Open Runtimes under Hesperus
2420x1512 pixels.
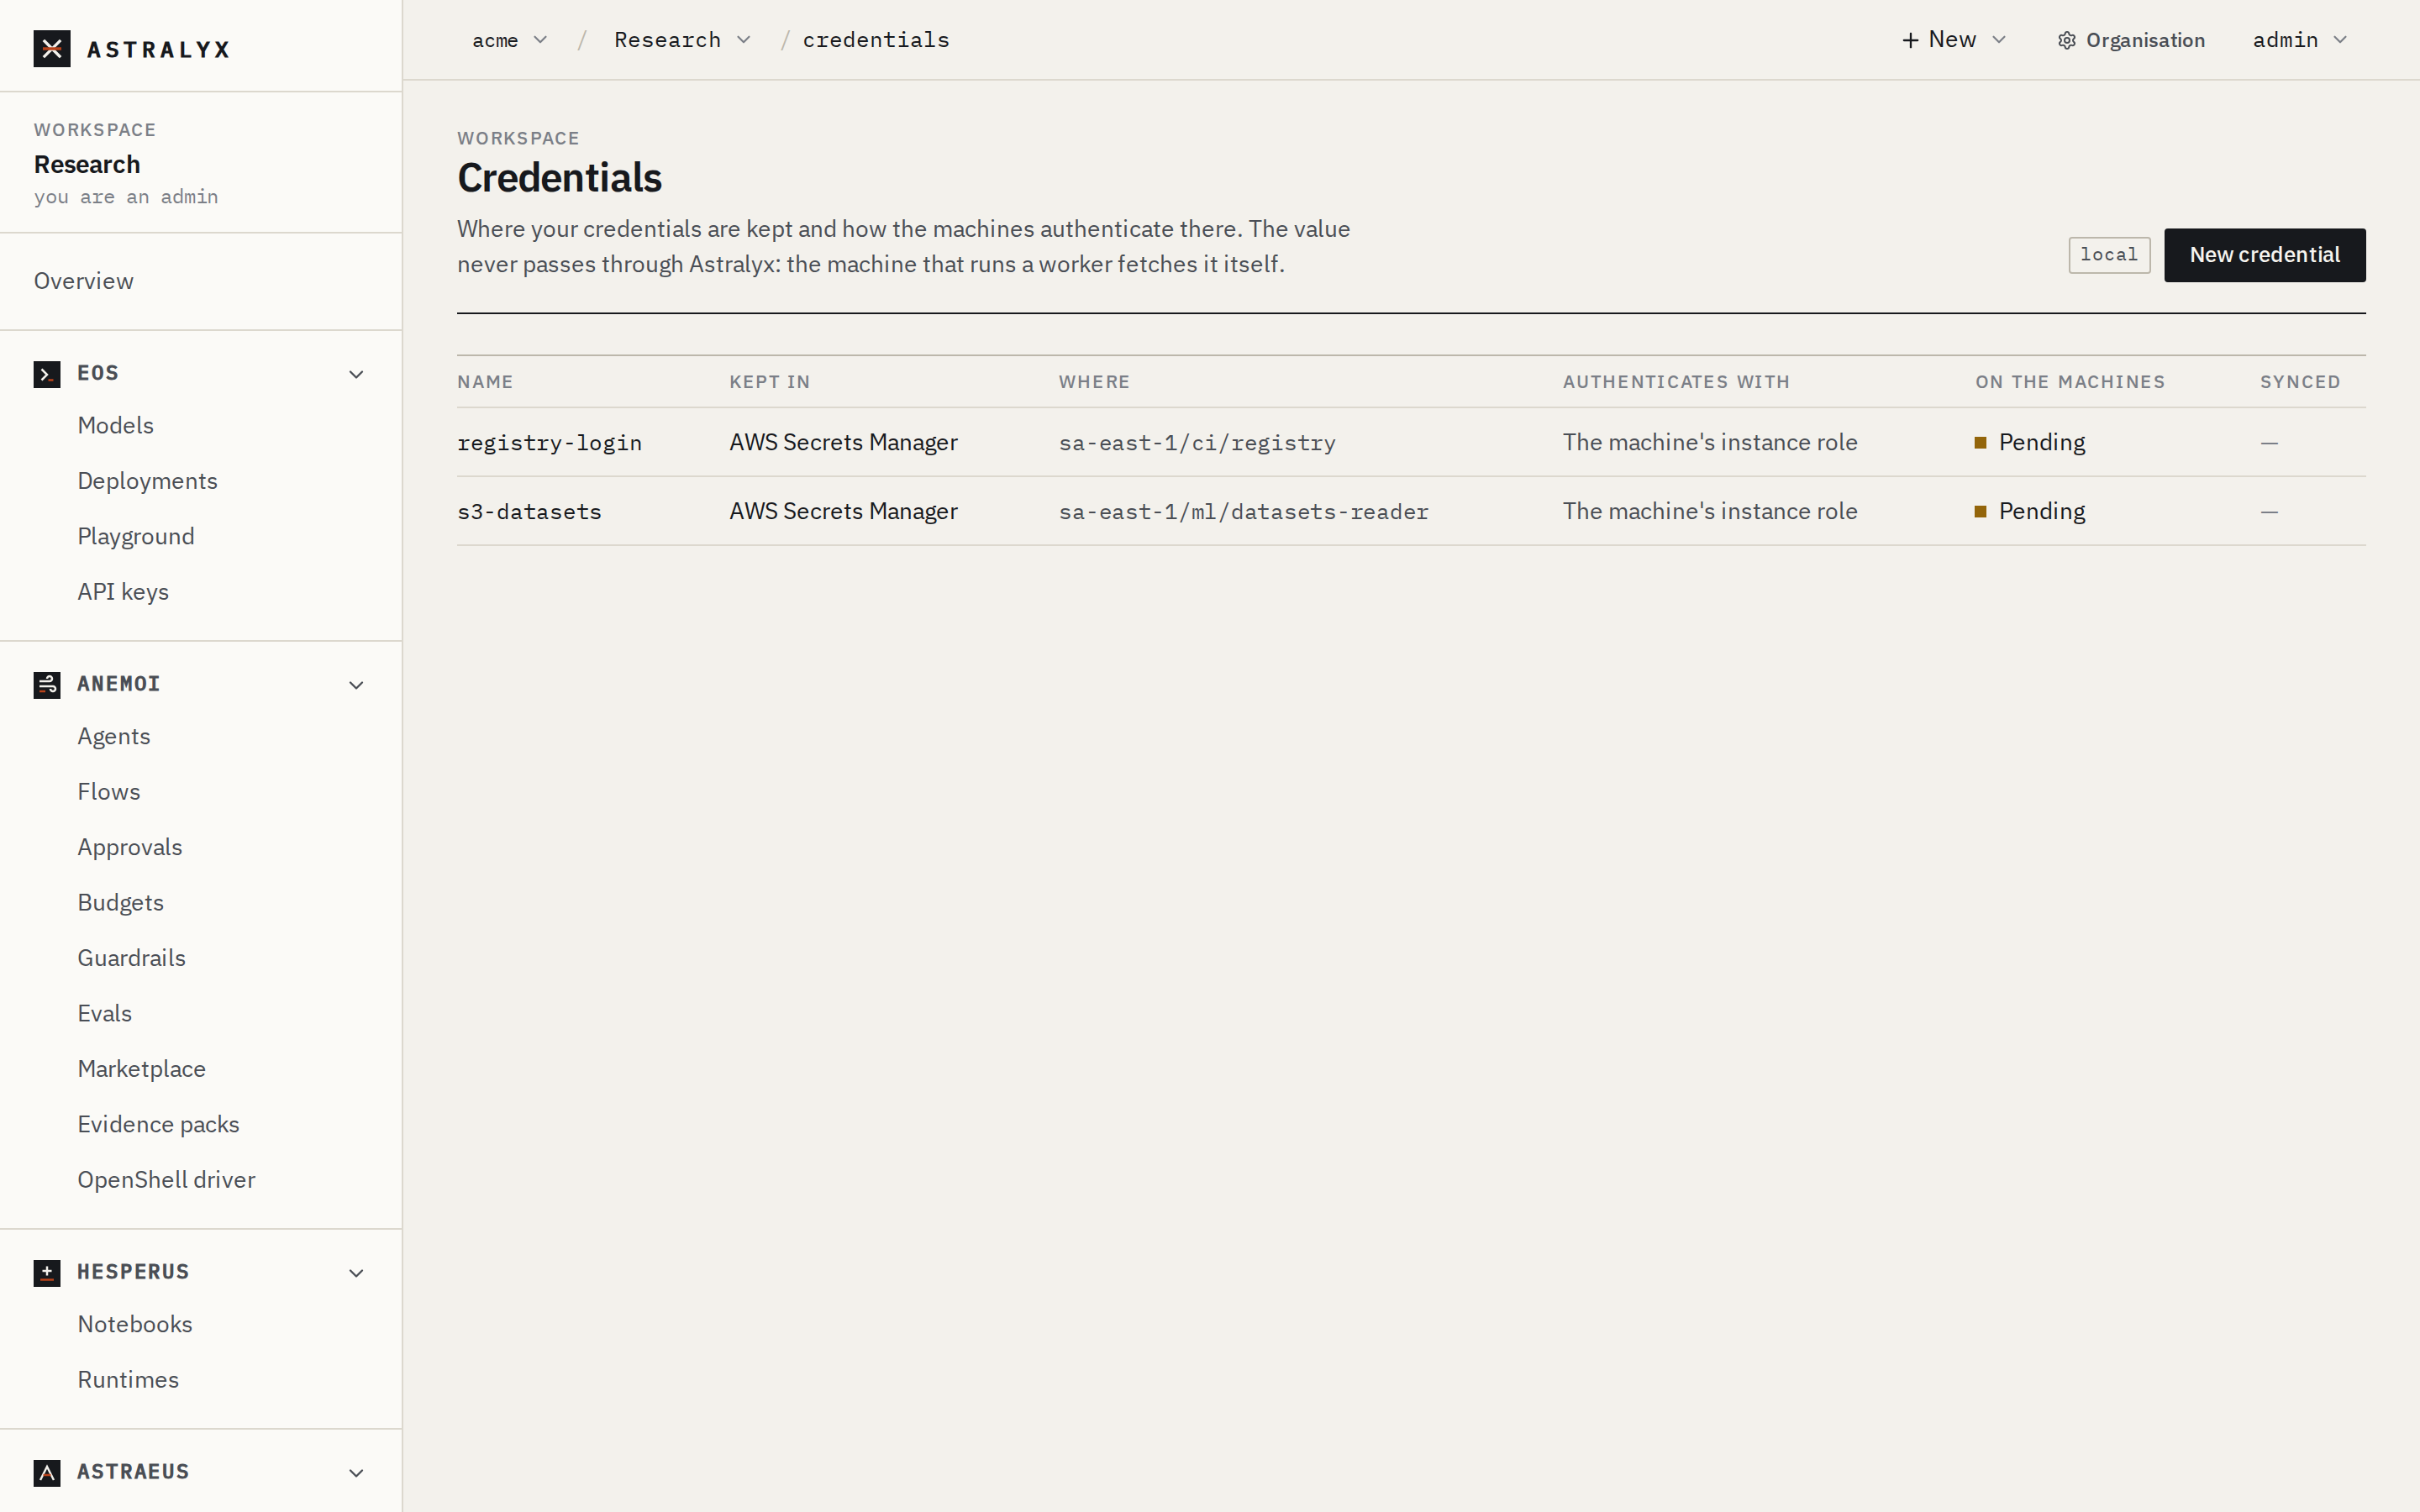click(128, 1380)
